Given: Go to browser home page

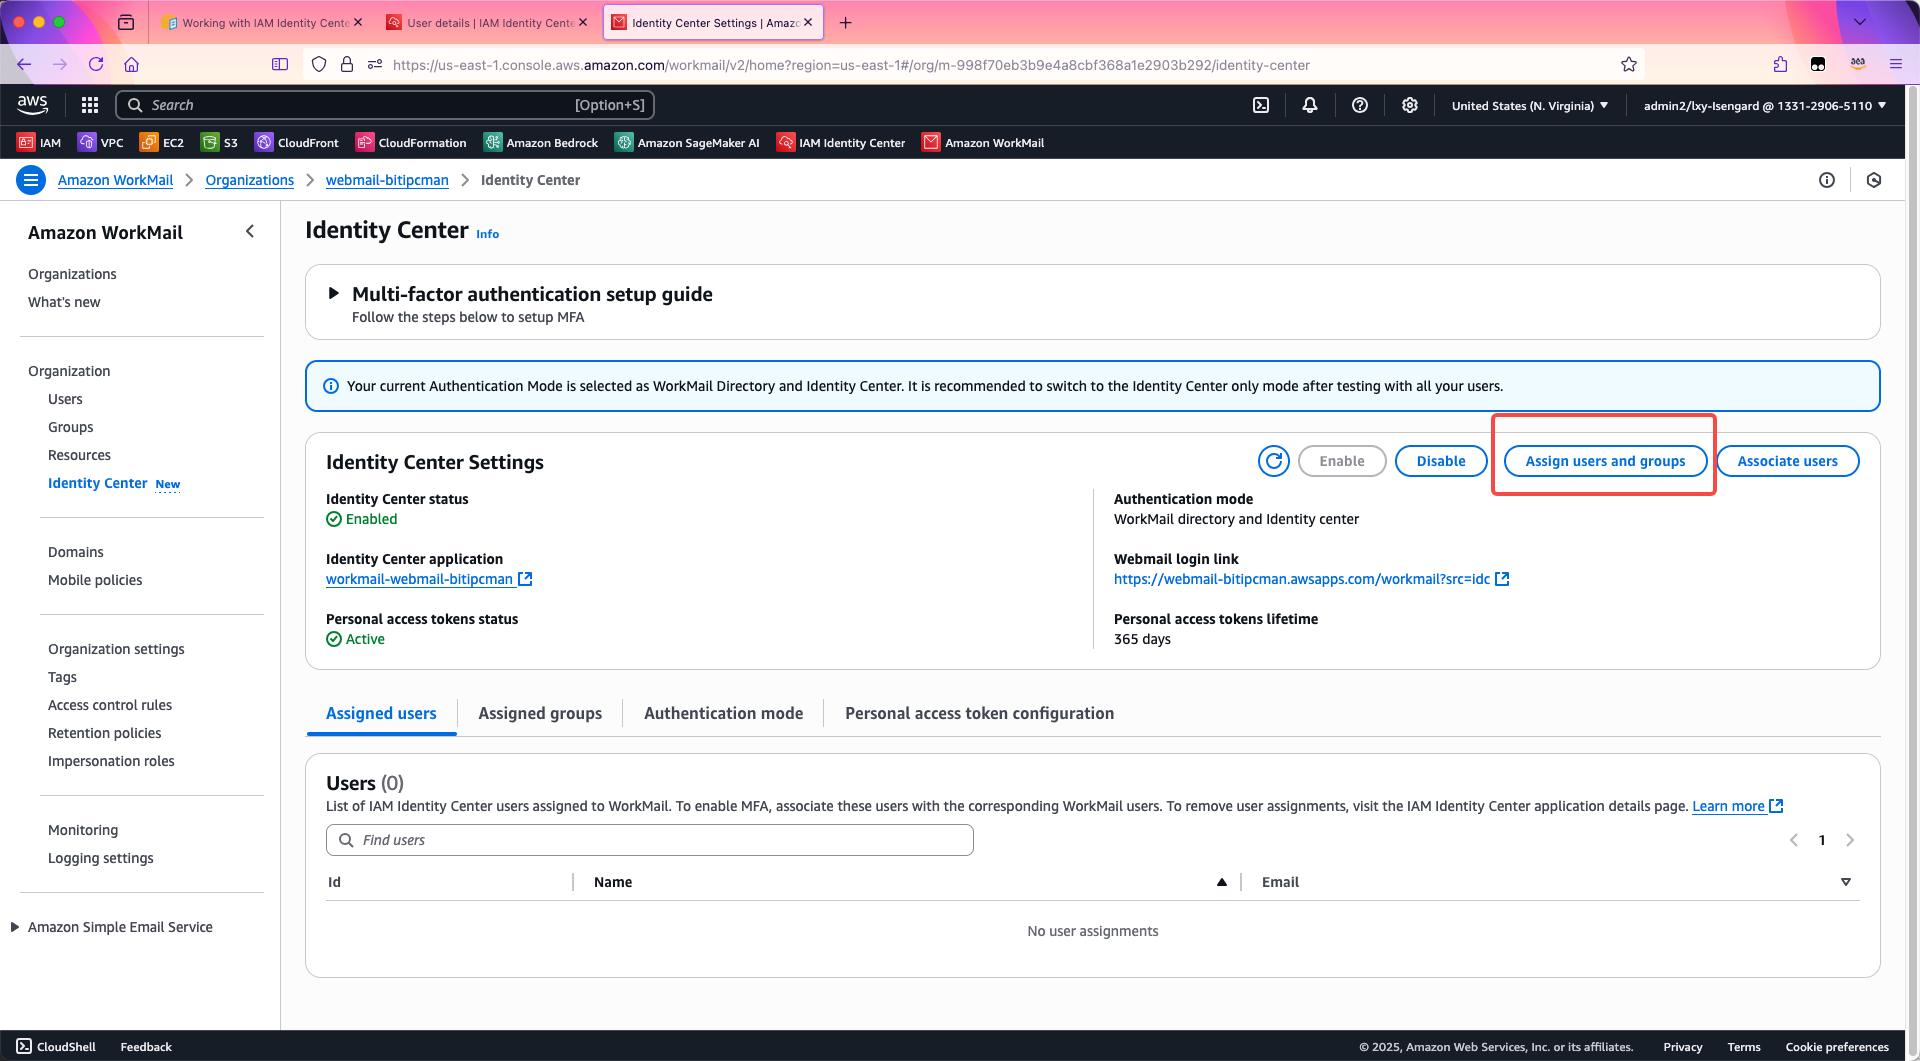Looking at the screenshot, I should tap(131, 64).
